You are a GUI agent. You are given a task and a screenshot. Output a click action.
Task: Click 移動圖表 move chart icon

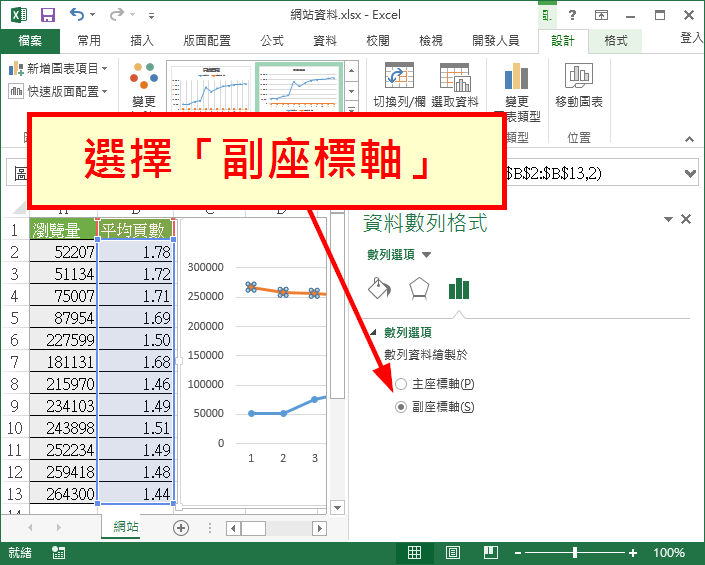point(579,75)
